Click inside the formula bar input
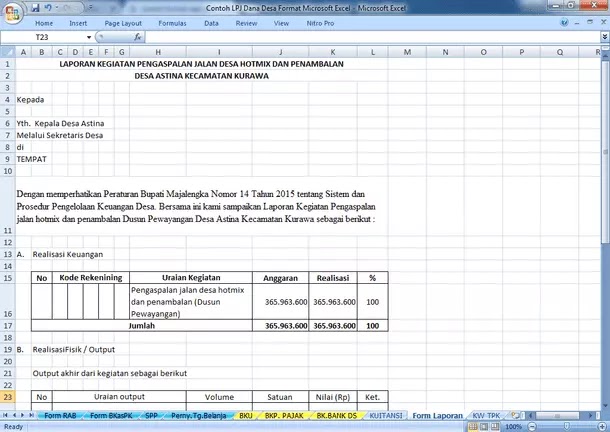Viewport: 610px width, 432px height. (x=373, y=37)
